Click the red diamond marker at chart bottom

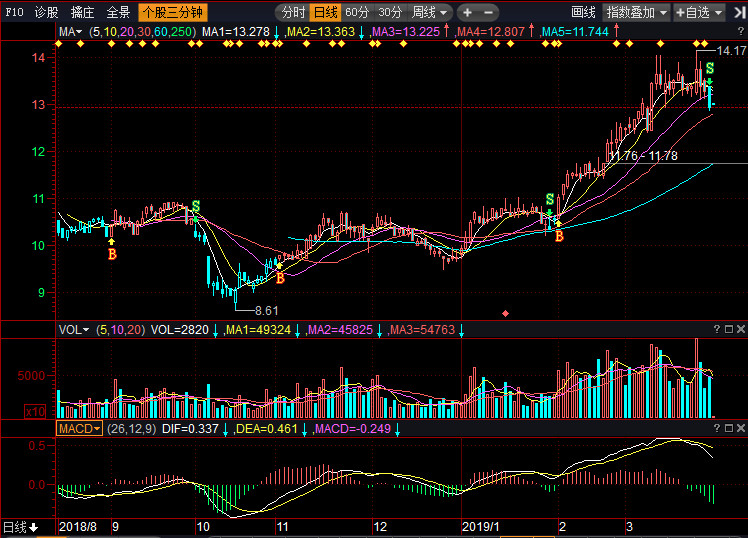505,313
